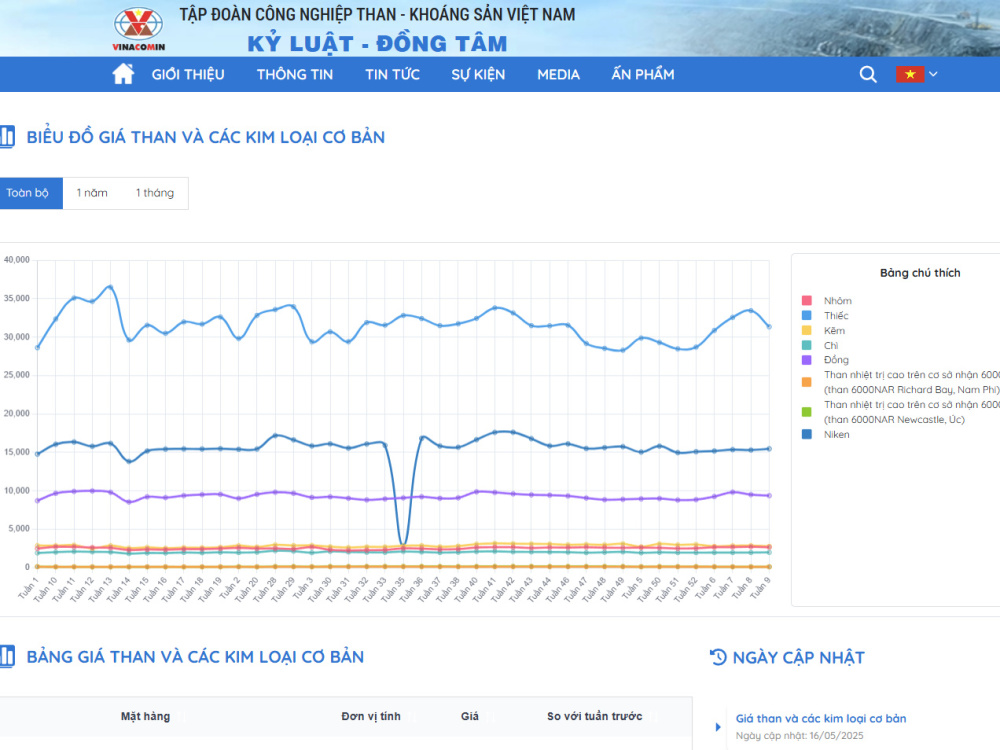The width and height of the screenshot is (1000, 750).
Task: Toggle Richard Bay coal orange swatch
Action: click(807, 382)
